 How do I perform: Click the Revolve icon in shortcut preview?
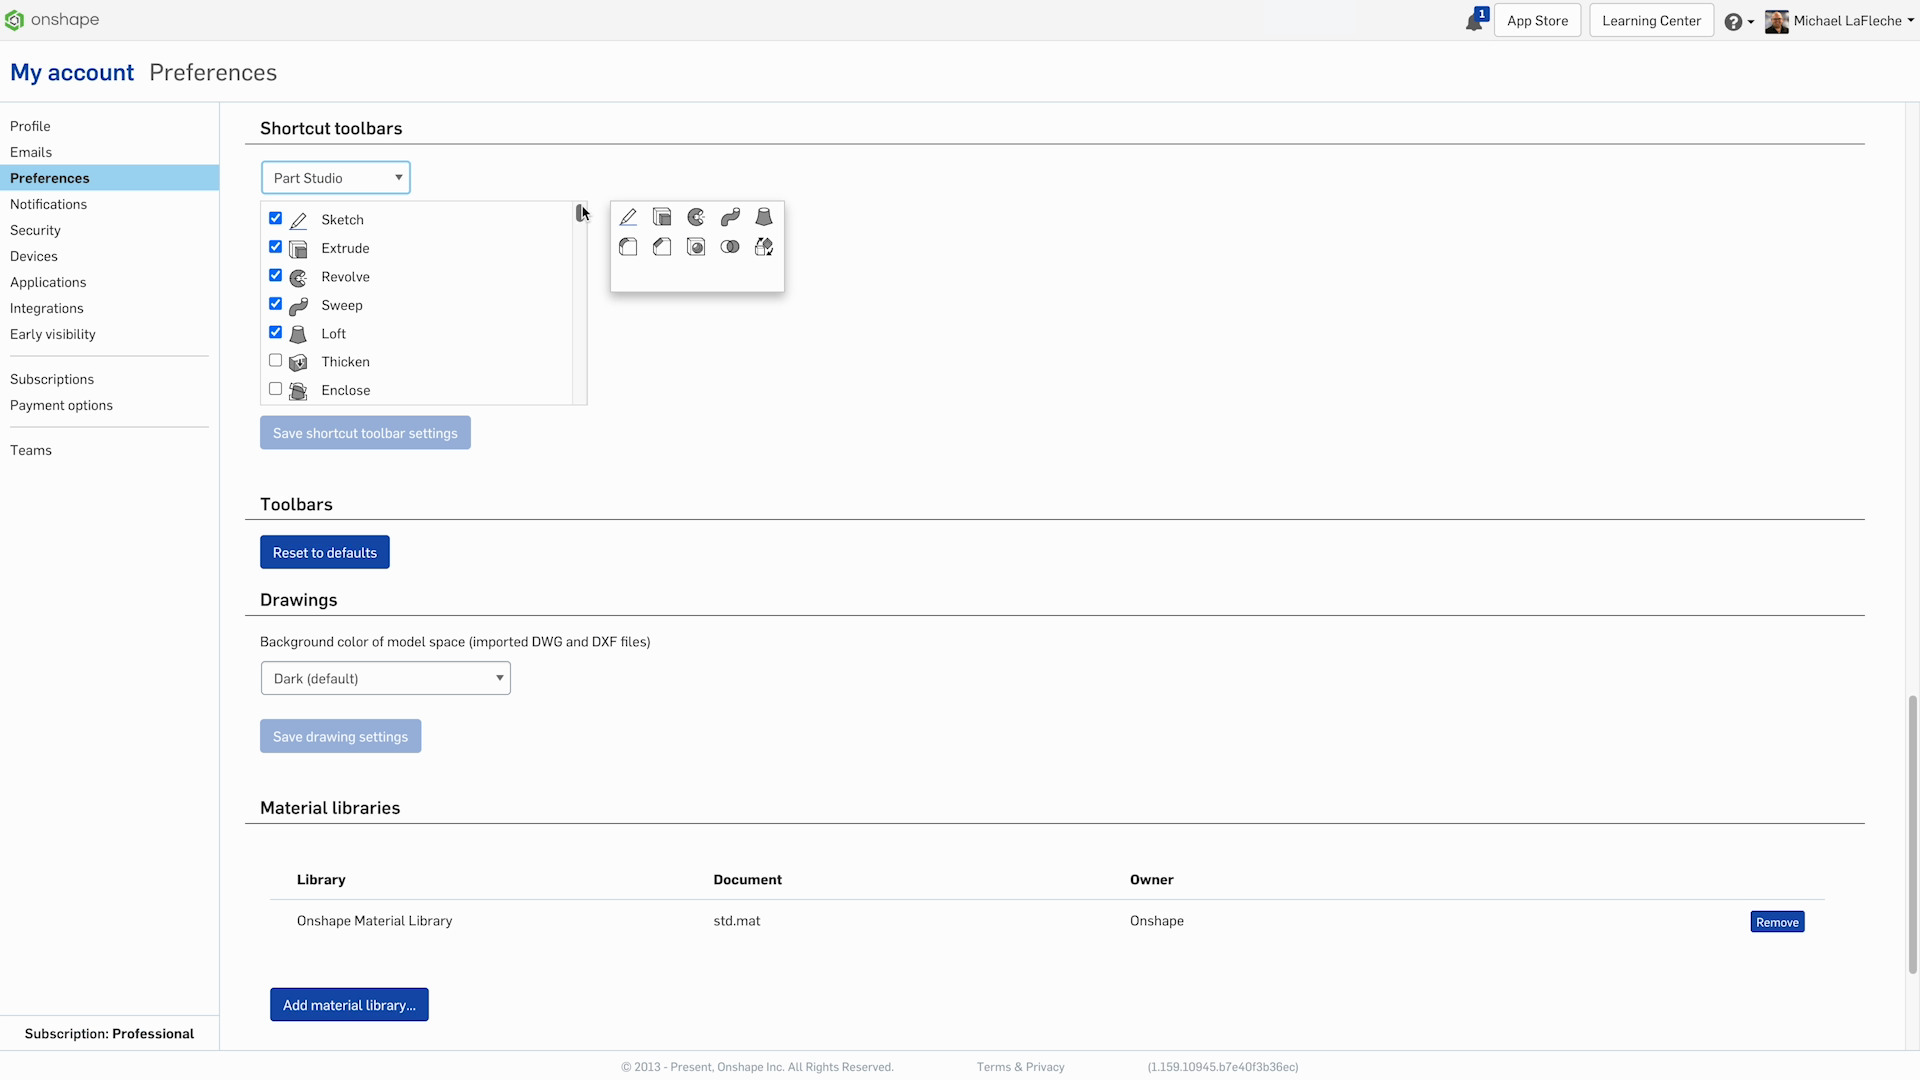click(696, 217)
